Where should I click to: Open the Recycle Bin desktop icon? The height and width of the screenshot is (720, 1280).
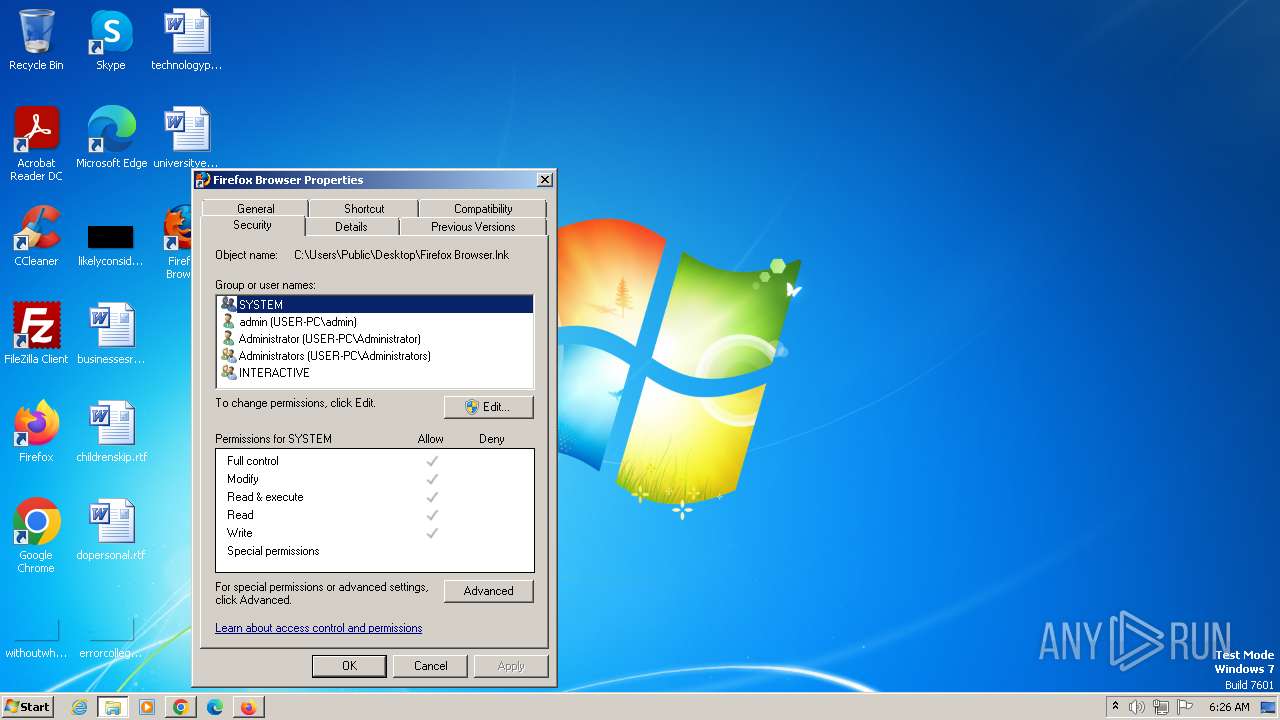pos(36,40)
